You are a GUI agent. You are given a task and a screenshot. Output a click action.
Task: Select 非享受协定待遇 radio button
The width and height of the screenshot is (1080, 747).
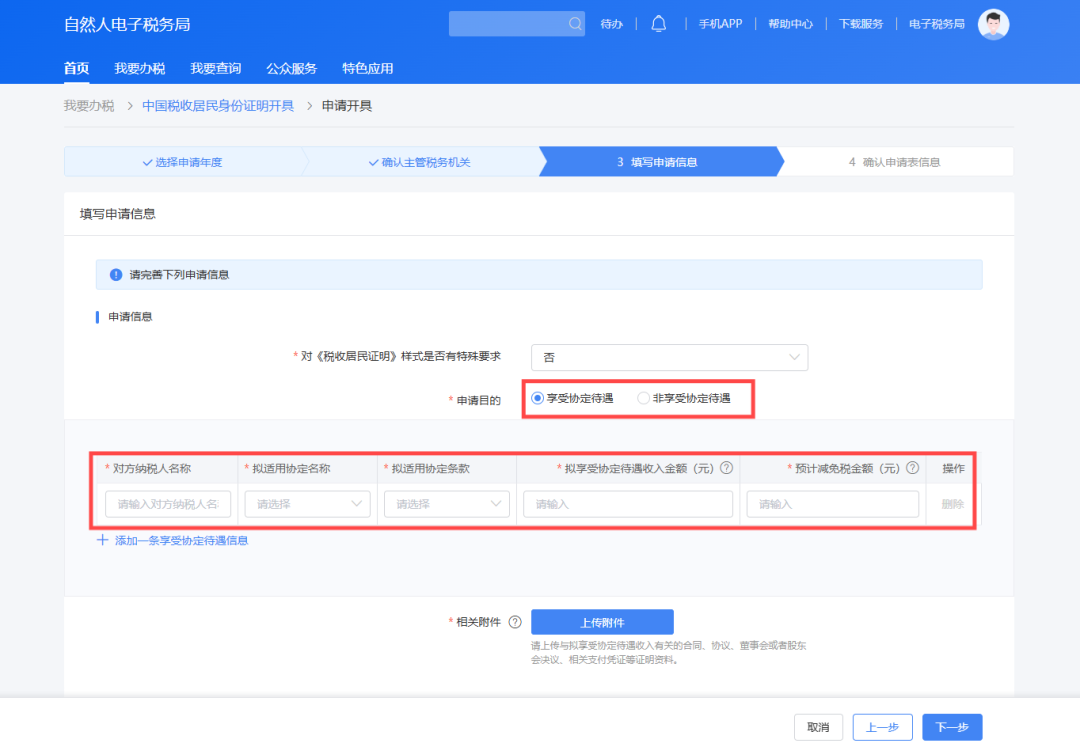[x=643, y=398]
